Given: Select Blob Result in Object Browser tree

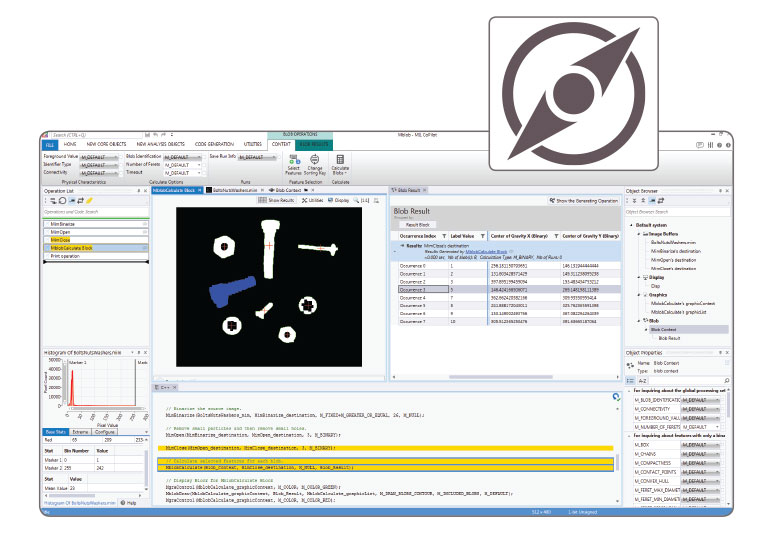Looking at the screenshot, I should click(669, 338).
